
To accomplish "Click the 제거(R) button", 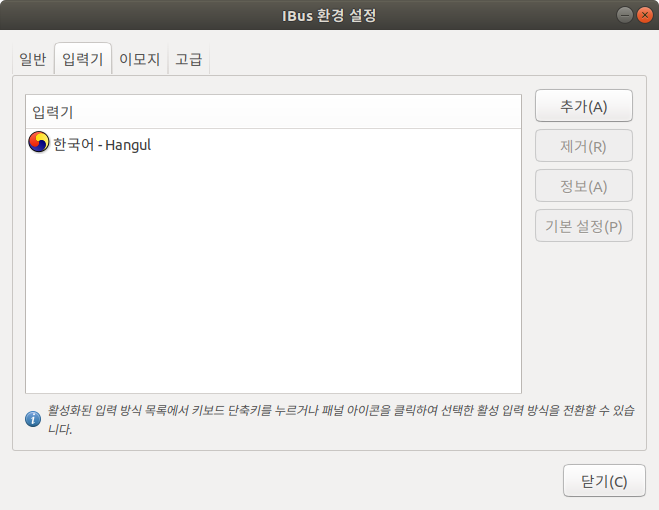I will [584, 146].
